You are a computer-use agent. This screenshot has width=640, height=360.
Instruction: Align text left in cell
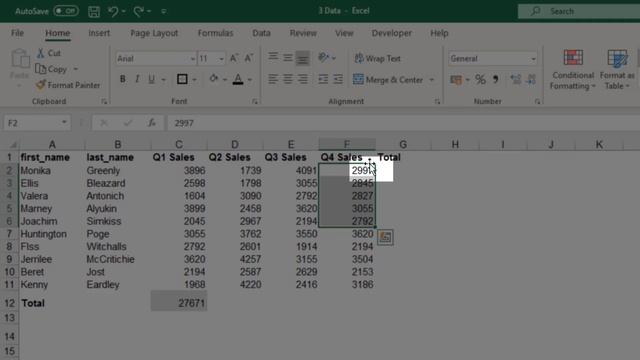point(273,79)
